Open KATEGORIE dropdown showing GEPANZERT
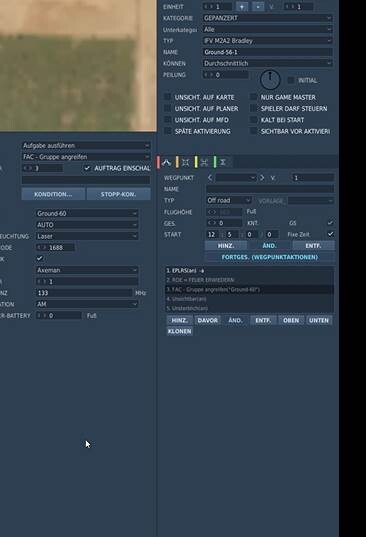Image resolution: width=366 pixels, height=537 pixels. point(267,18)
